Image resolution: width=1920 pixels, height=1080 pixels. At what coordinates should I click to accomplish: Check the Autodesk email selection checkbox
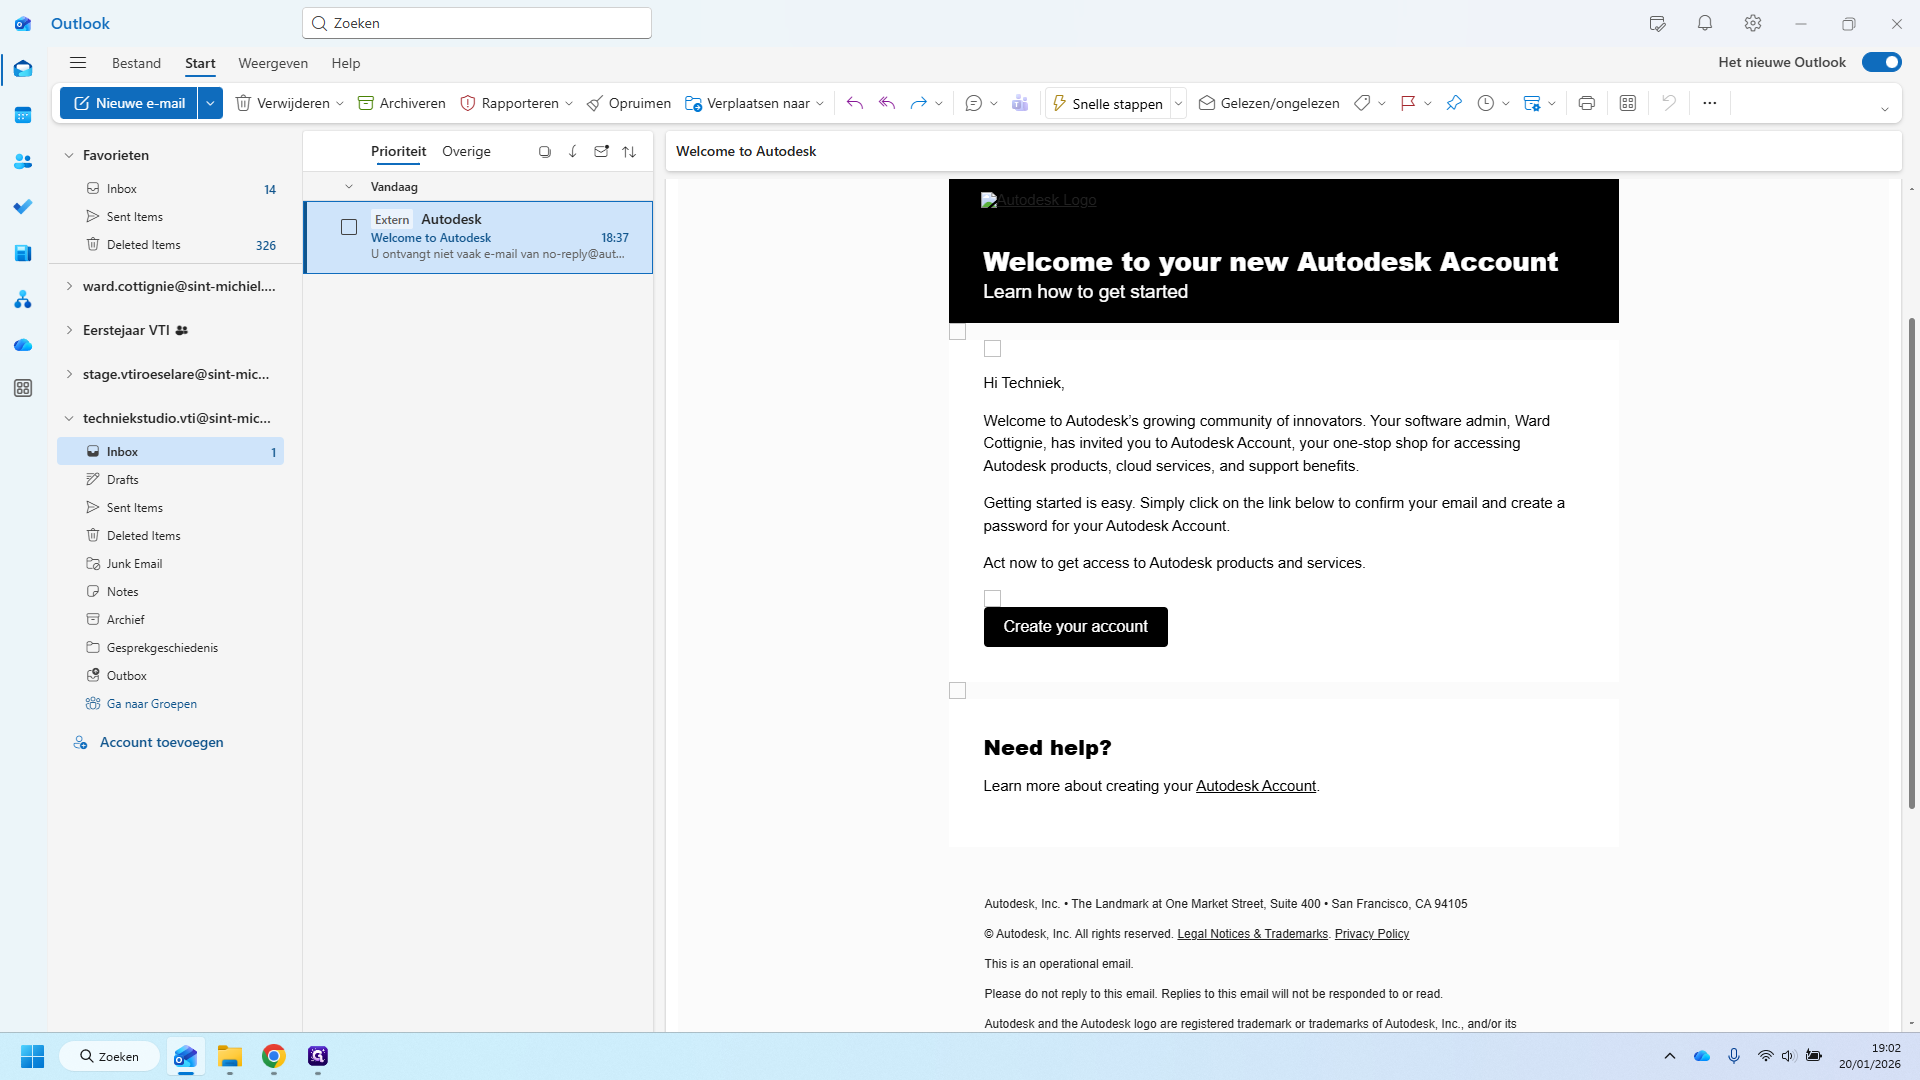tap(349, 227)
